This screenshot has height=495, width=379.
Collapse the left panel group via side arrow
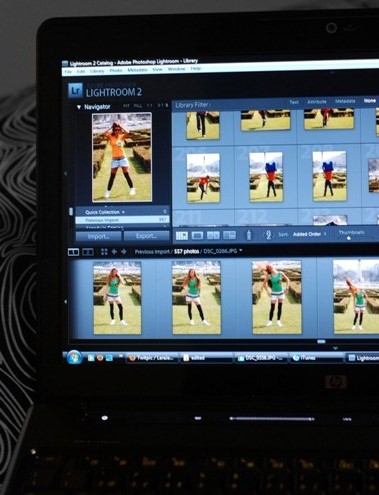65,173
